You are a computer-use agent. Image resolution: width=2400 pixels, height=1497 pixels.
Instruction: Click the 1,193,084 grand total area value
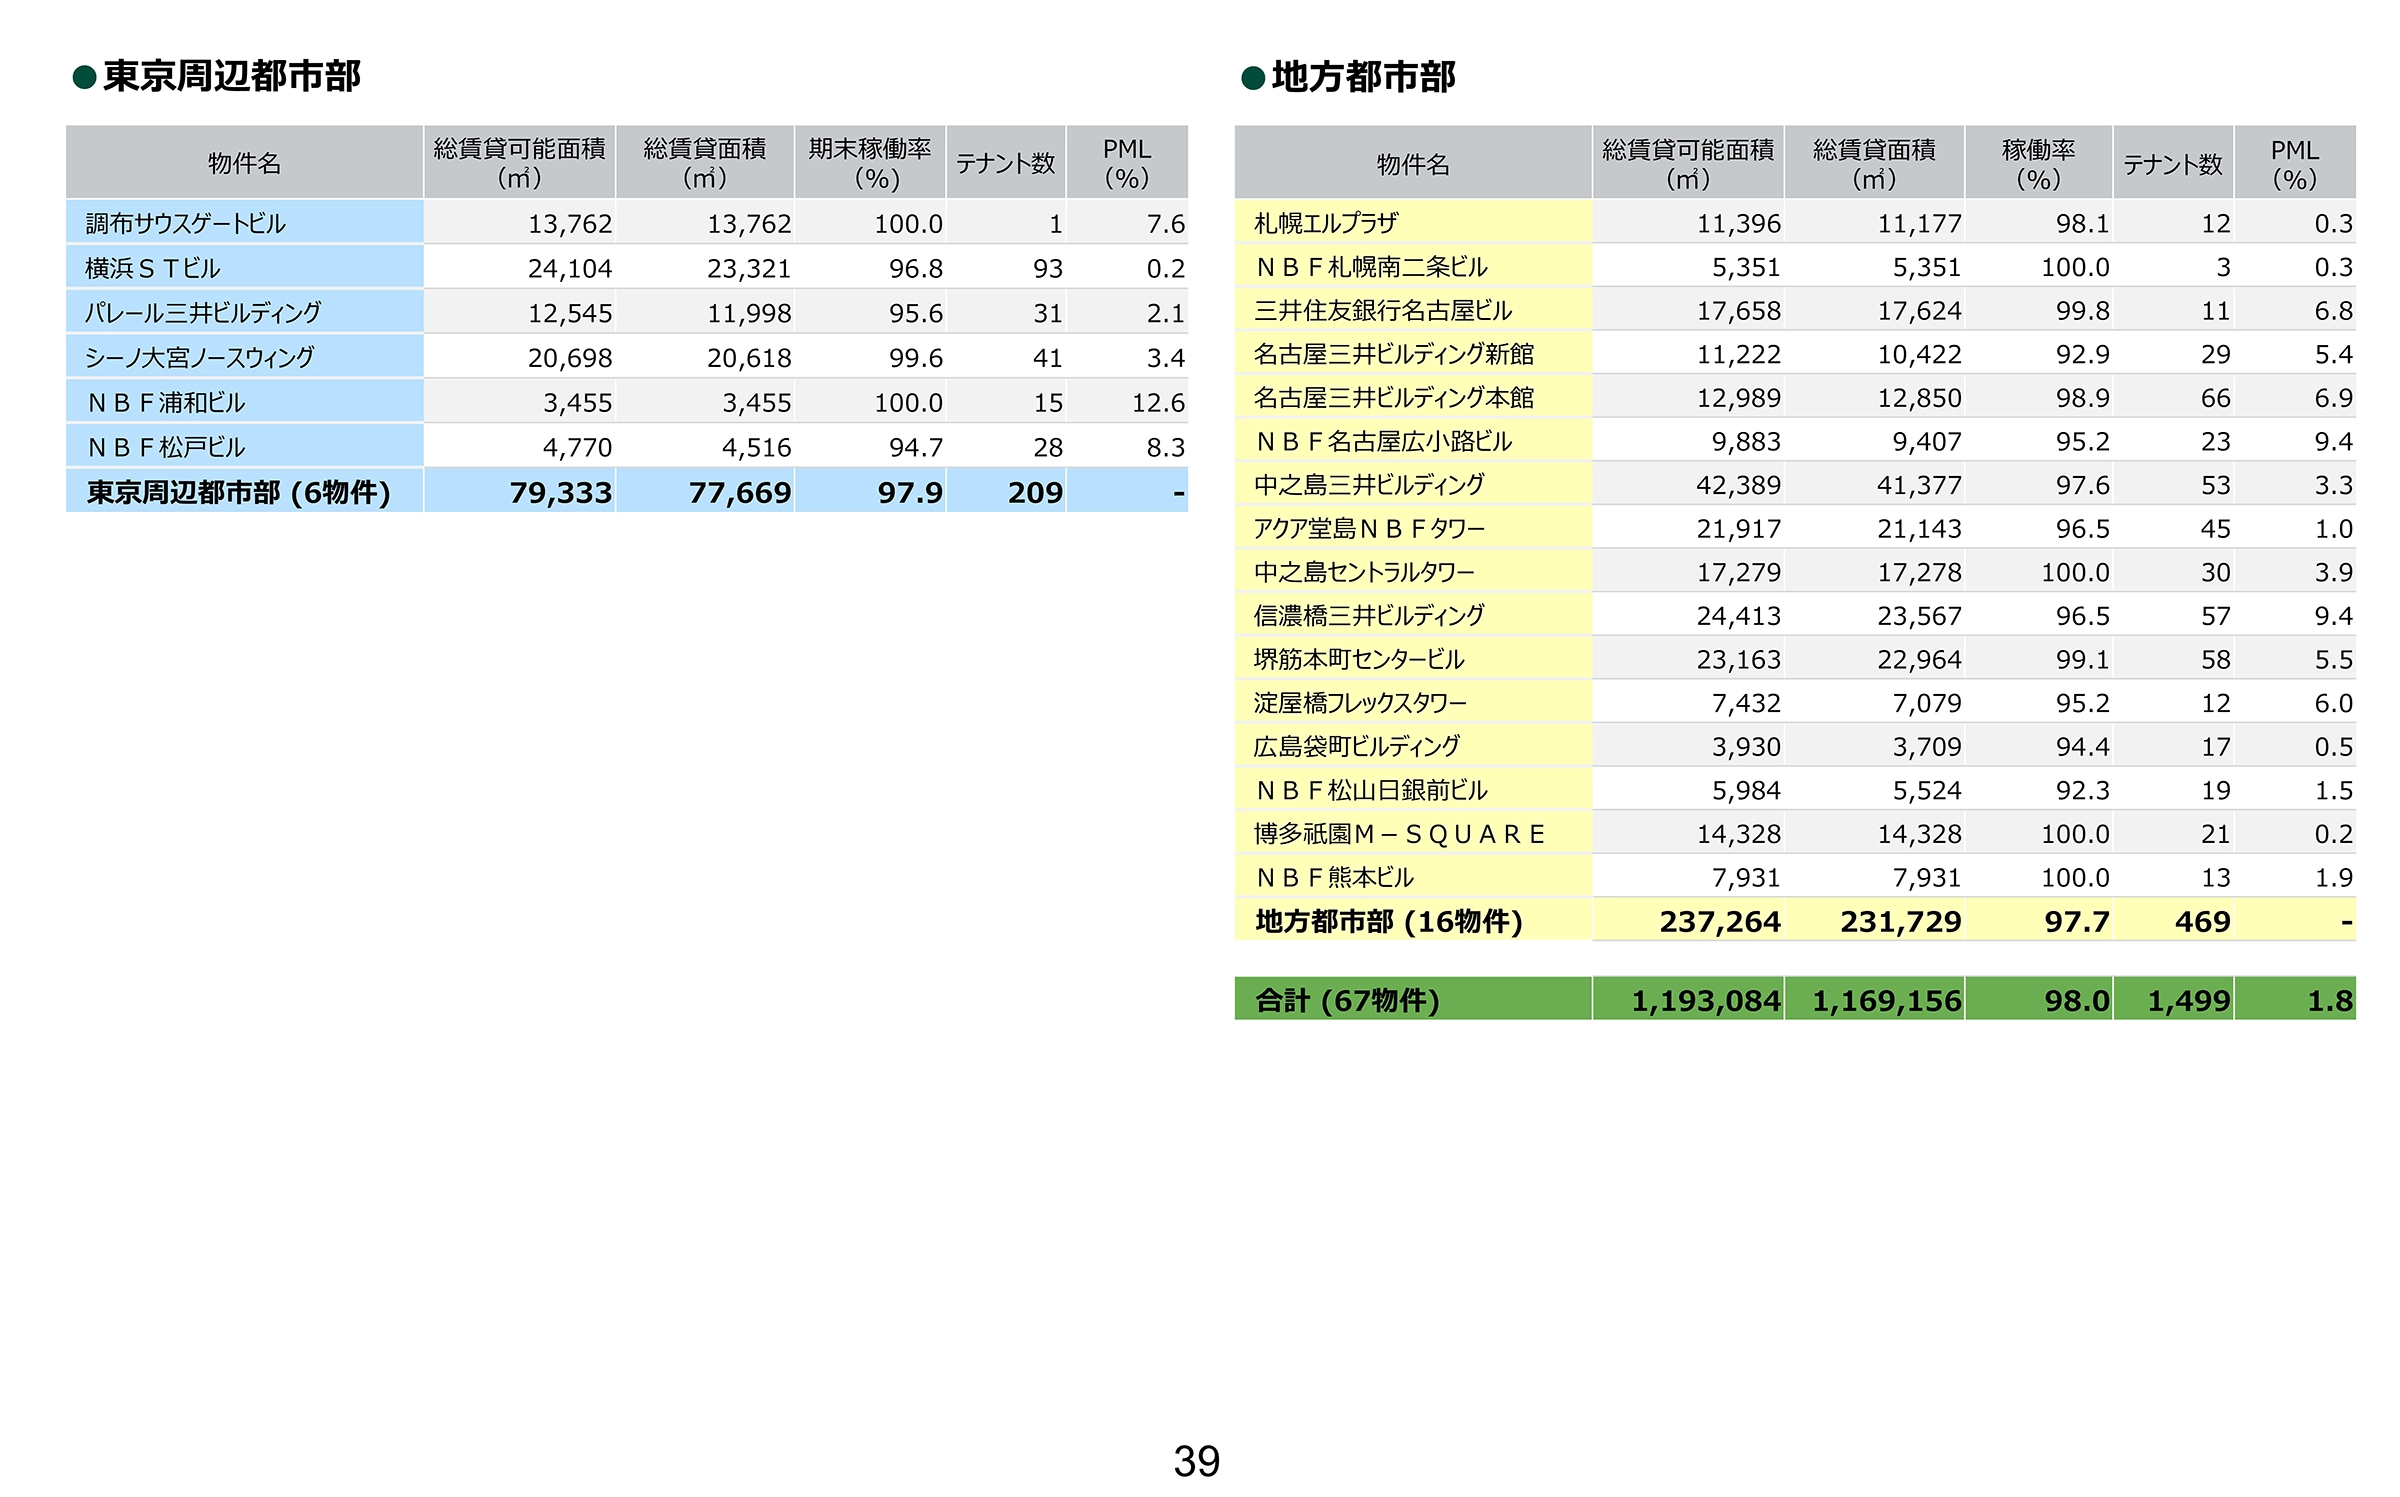[1706, 1000]
